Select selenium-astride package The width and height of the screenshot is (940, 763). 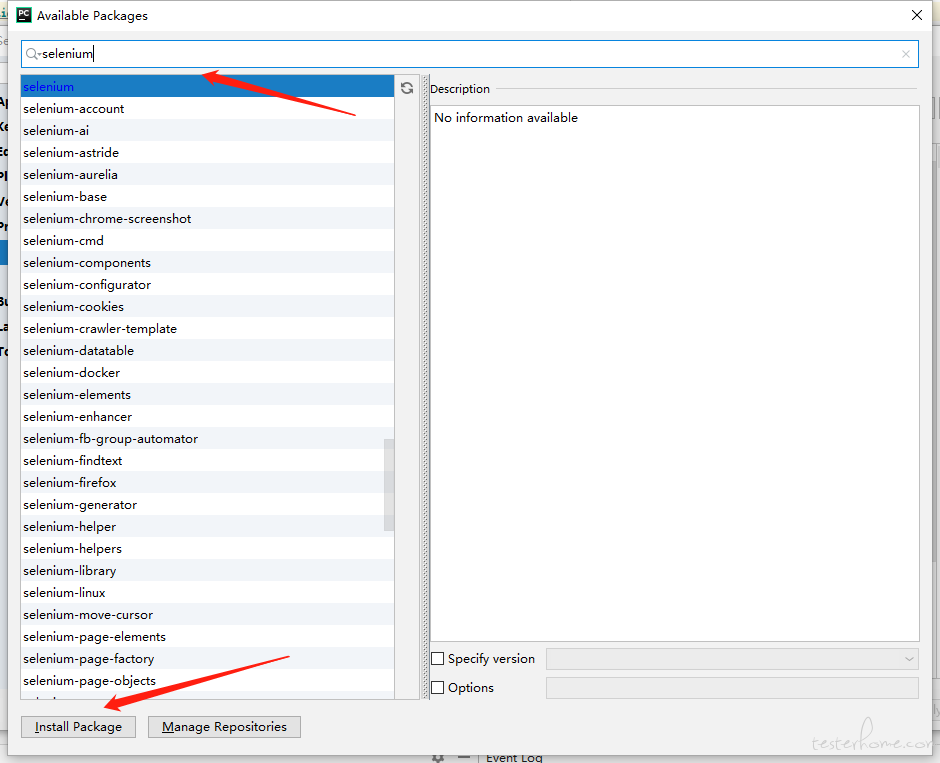coord(207,152)
